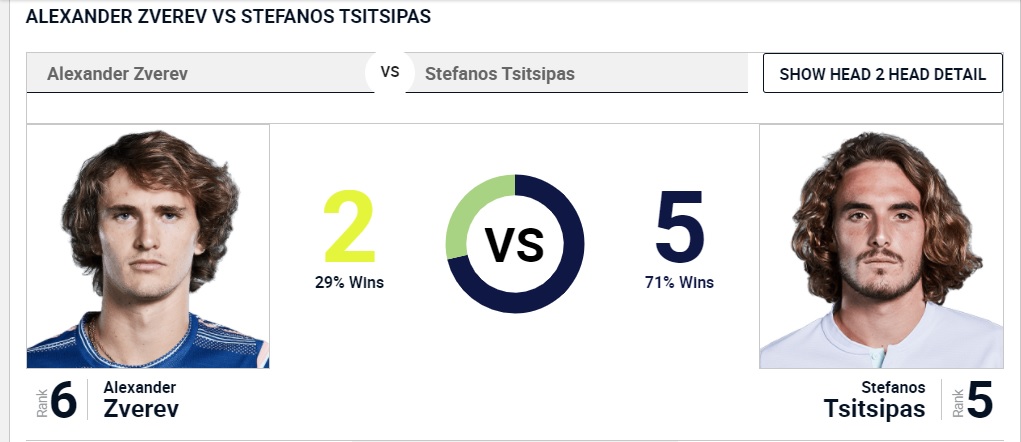Click the small VS circle between player fields

click(x=390, y=72)
